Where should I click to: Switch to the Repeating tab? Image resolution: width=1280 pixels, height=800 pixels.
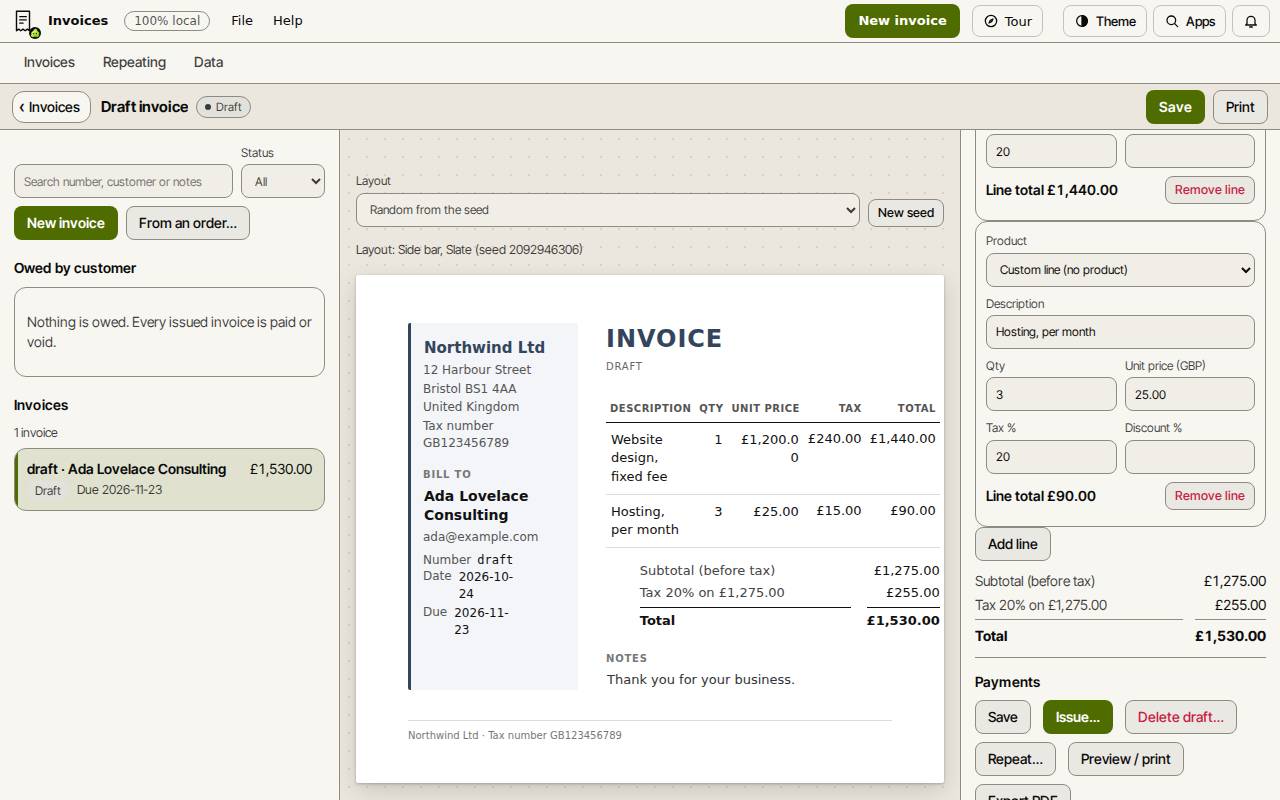tap(134, 62)
